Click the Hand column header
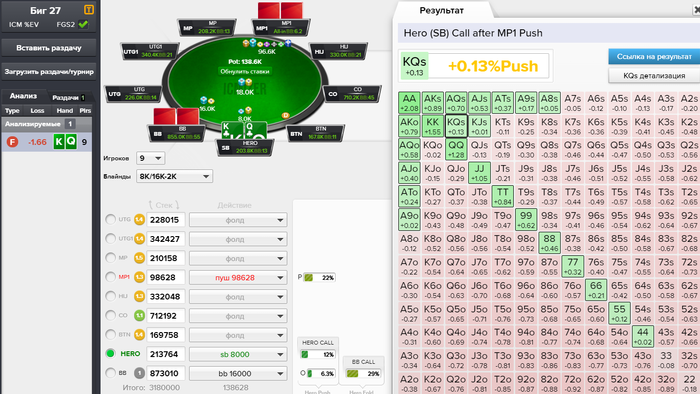 64,111
